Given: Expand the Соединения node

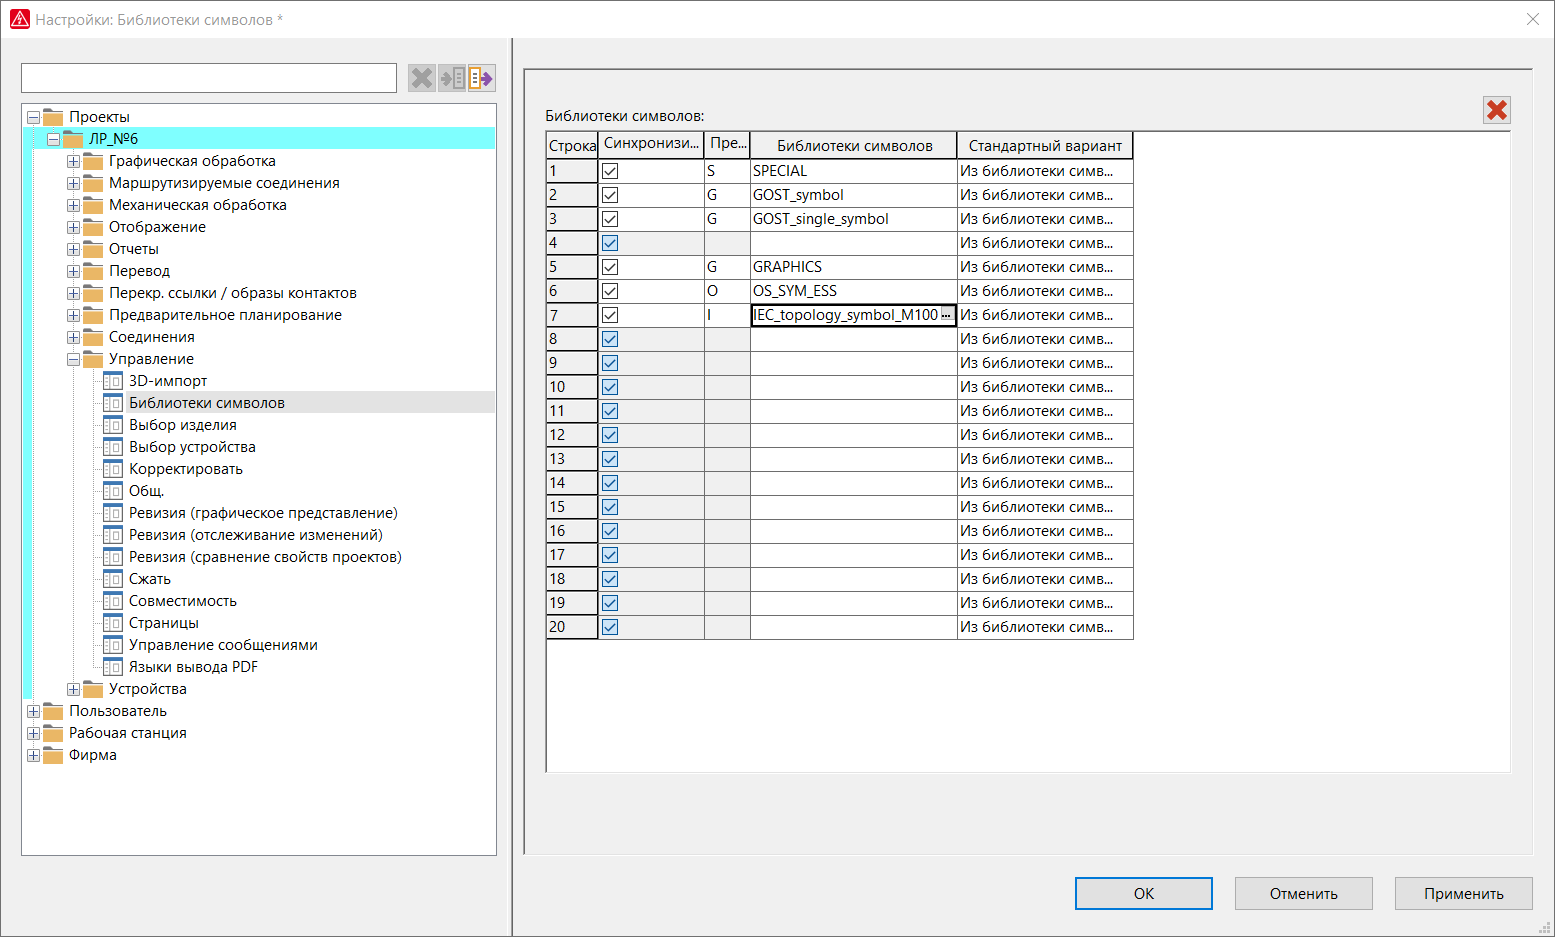Looking at the screenshot, I should click(x=73, y=337).
